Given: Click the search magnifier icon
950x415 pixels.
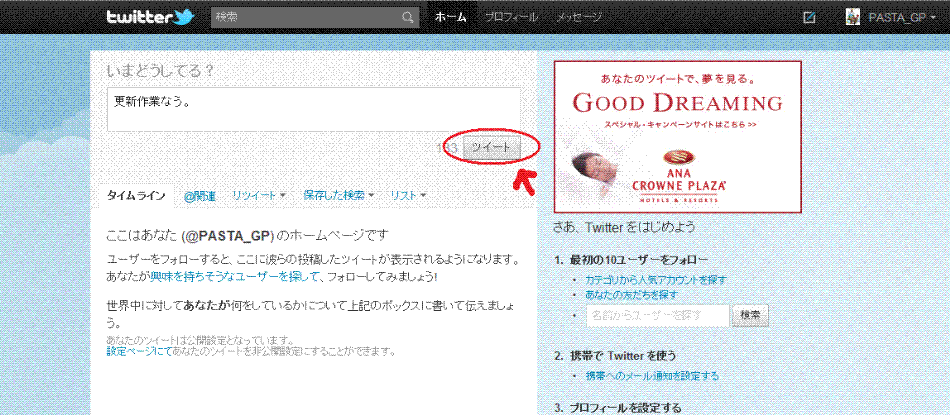Looking at the screenshot, I should click(x=408, y=18).
